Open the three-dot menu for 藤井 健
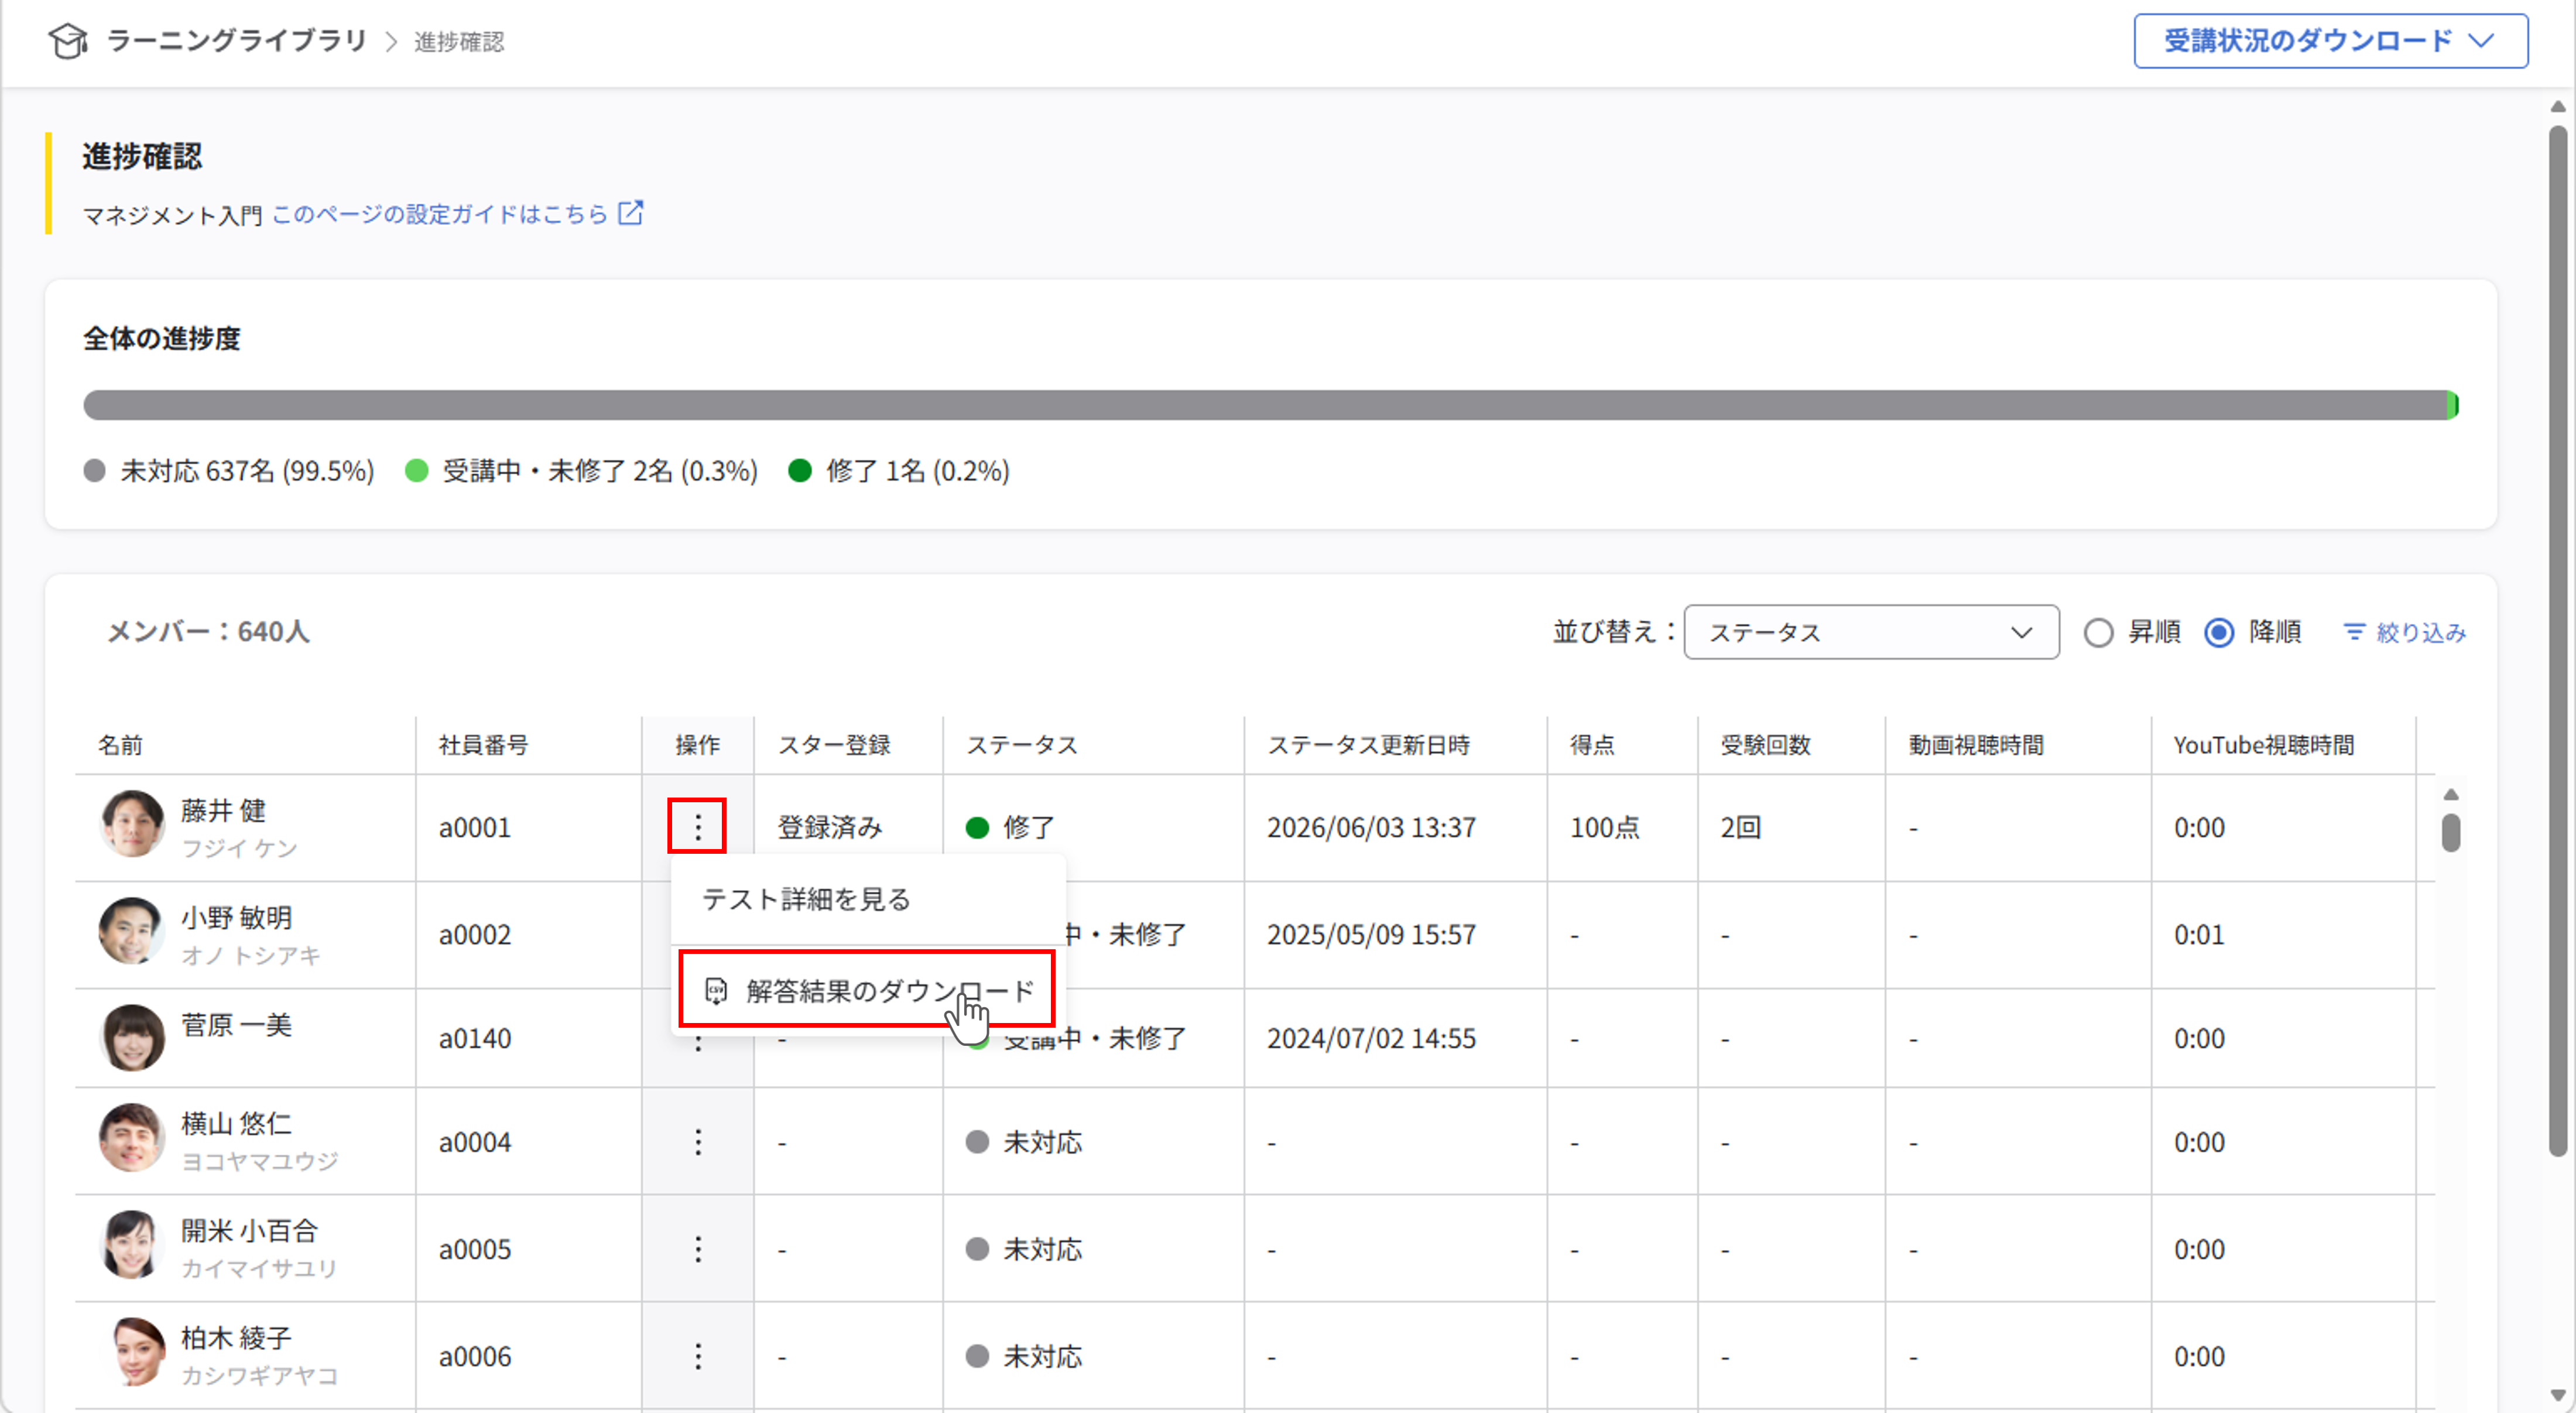2576x1413 pixels. click(697, 826)
